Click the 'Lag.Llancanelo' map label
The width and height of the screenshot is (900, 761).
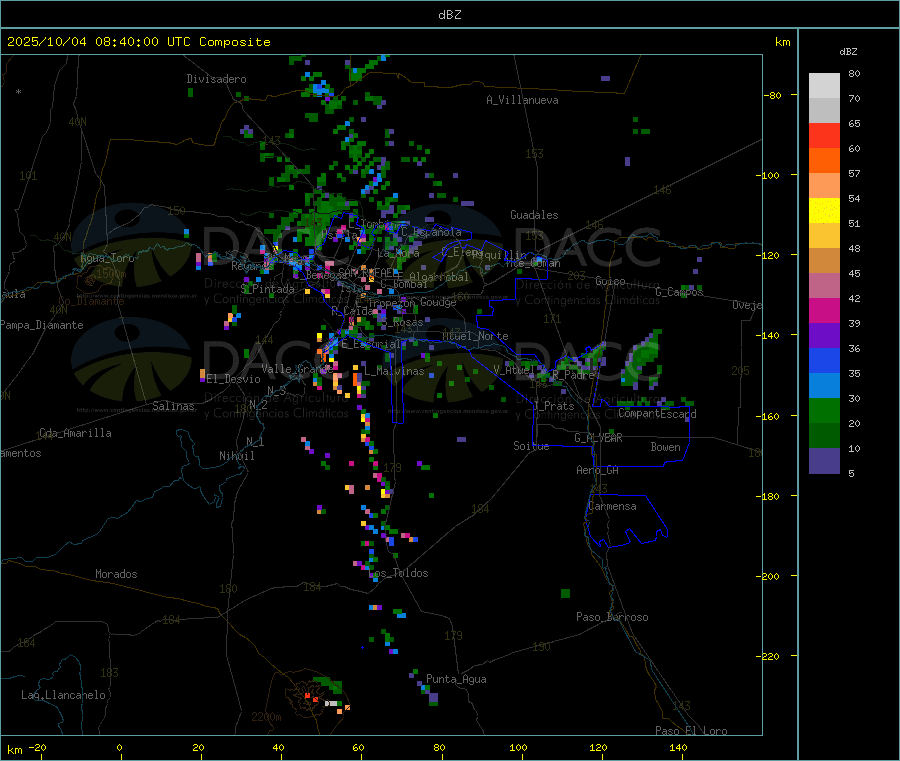(63, 695)
